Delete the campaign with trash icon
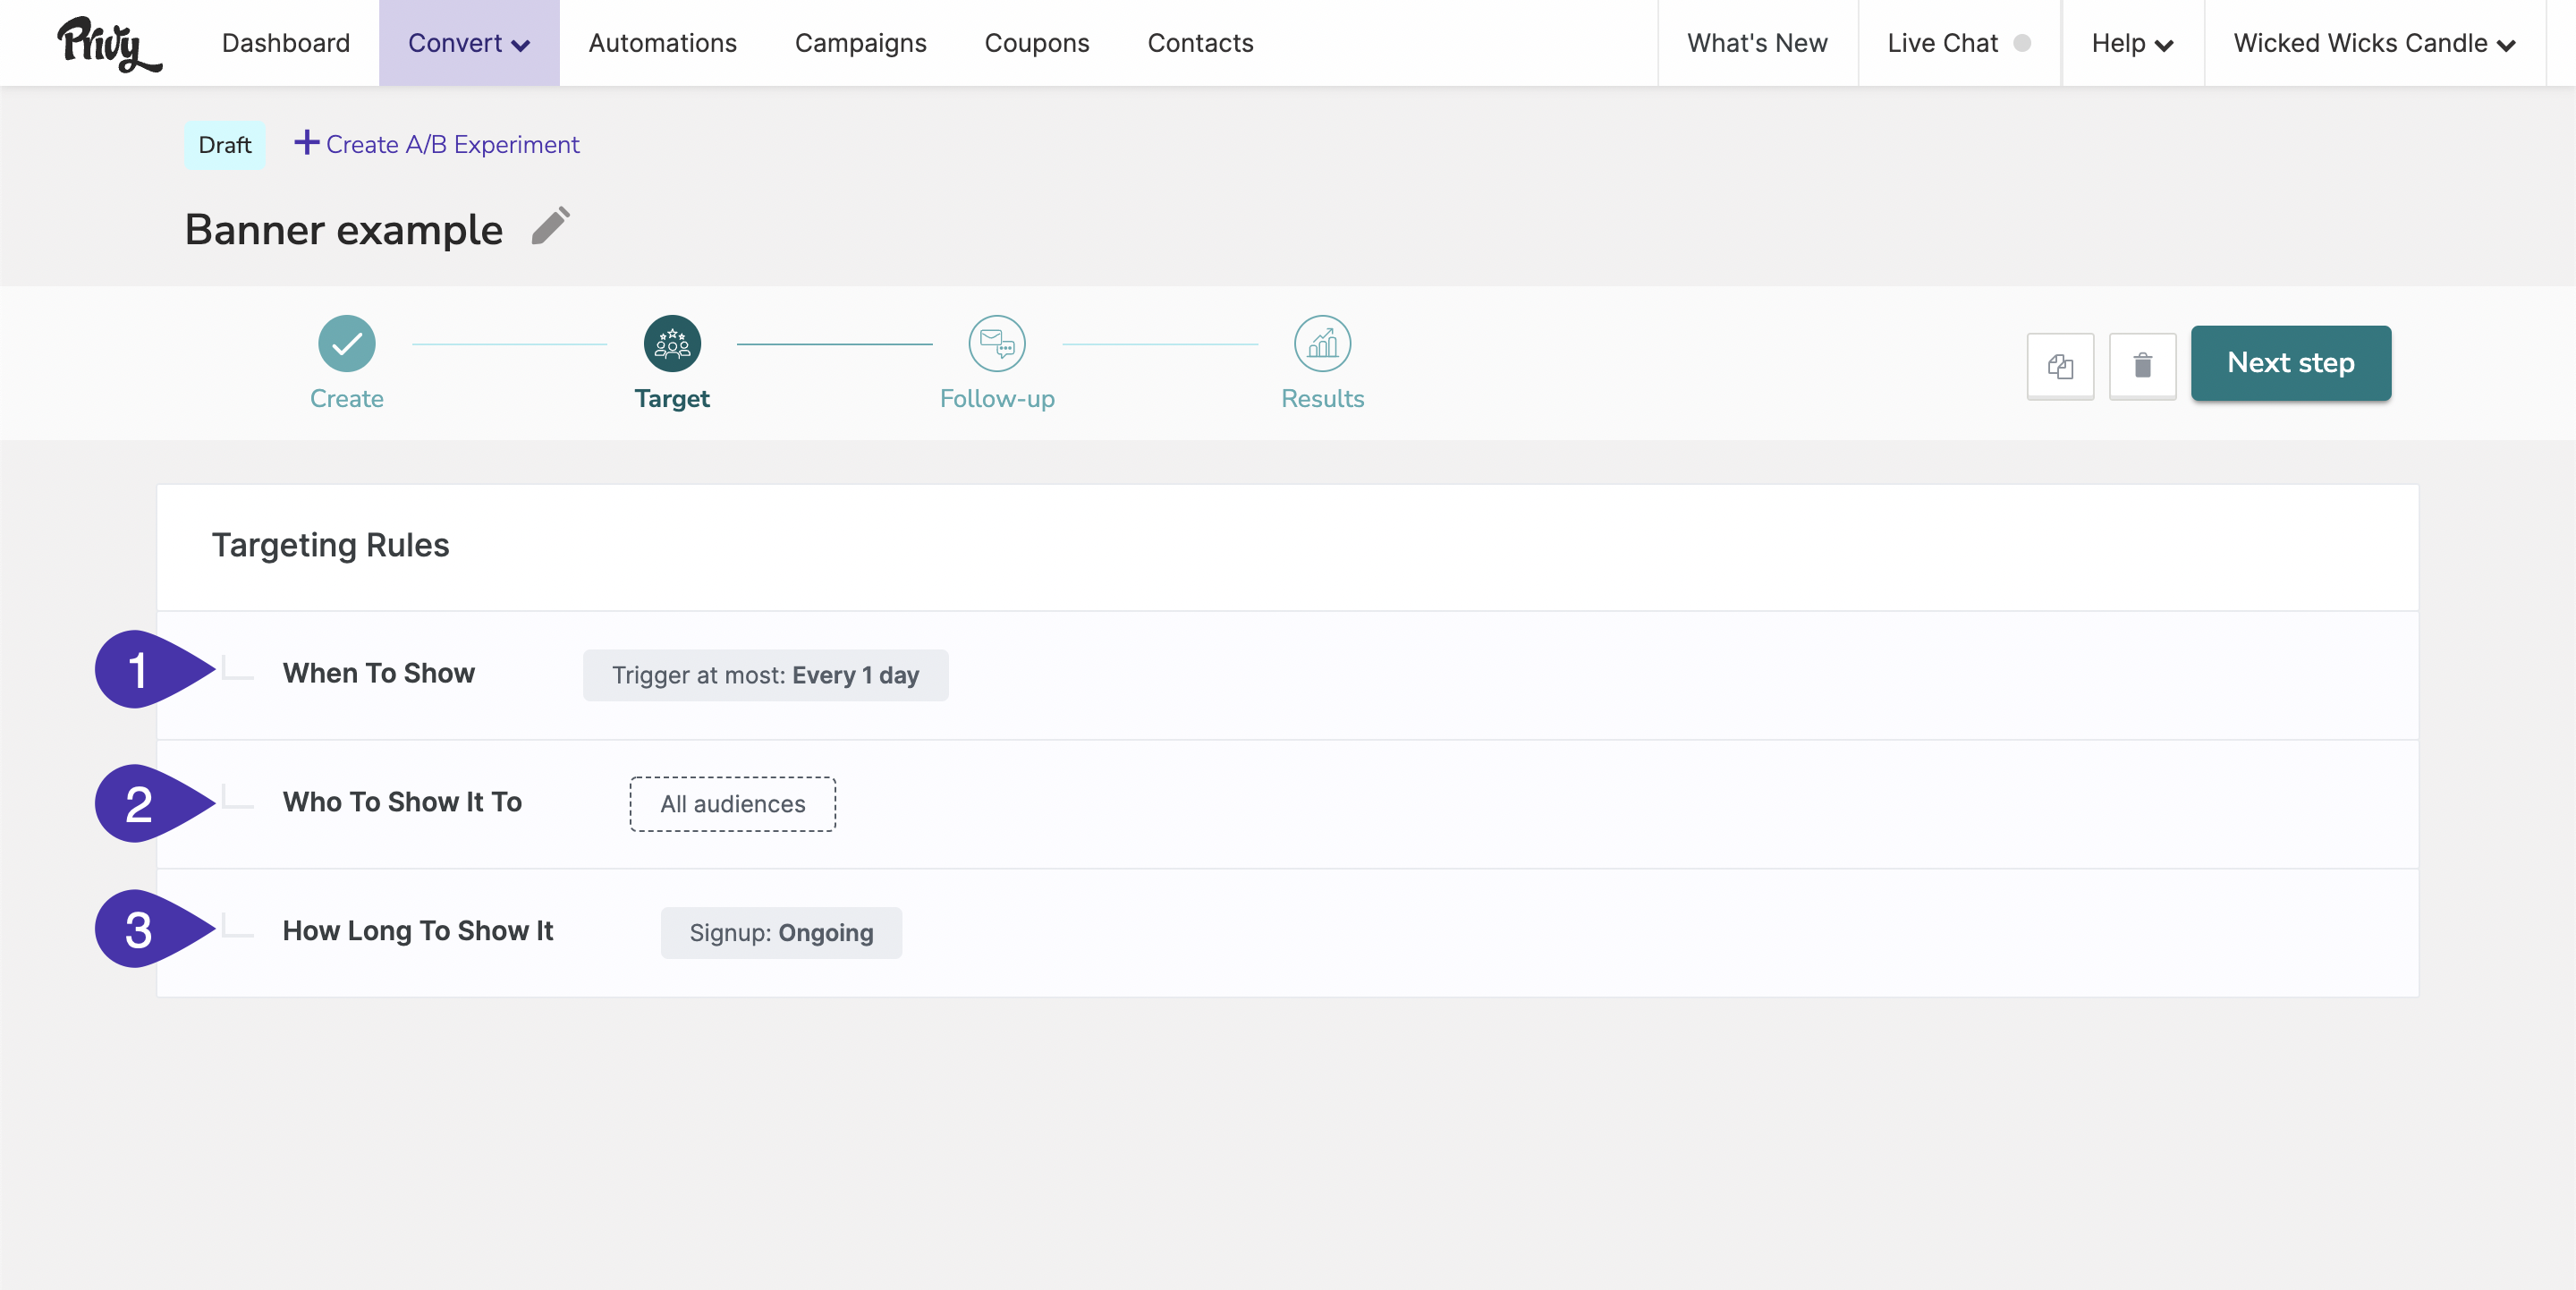The width and height of the screenshot is (2576, 1290). click(x=2142, y=366)
